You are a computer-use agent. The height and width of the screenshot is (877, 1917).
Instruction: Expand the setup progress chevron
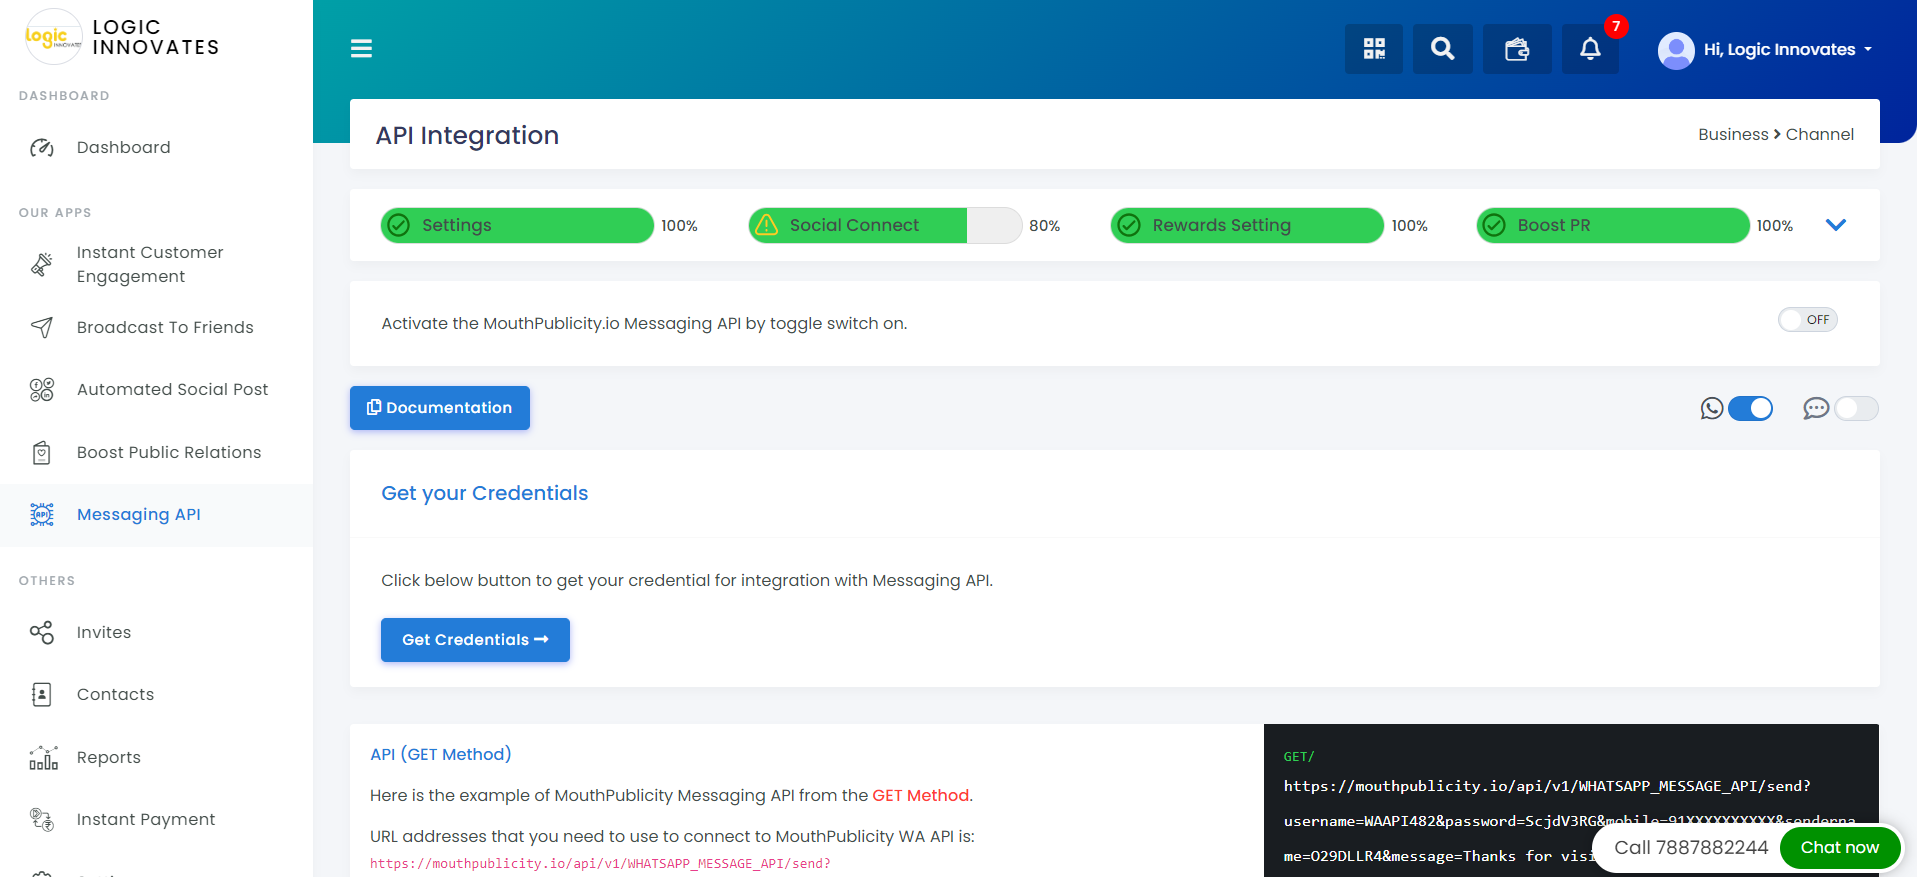point(1836,225)
